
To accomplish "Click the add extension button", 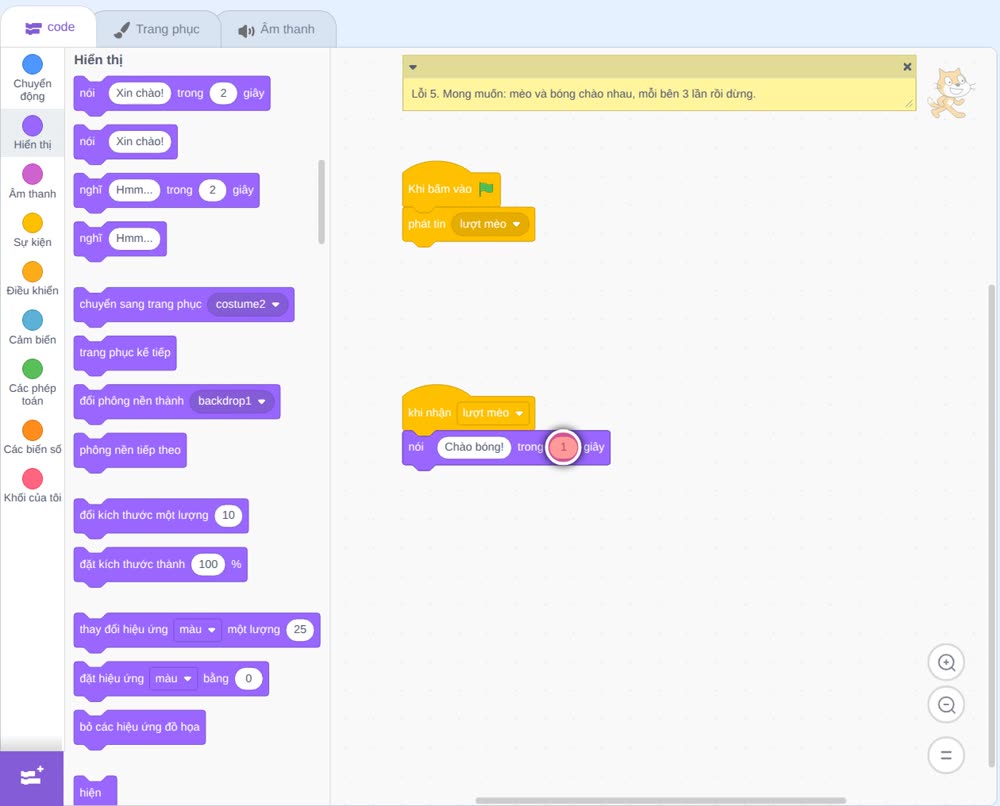I will 32,777.
